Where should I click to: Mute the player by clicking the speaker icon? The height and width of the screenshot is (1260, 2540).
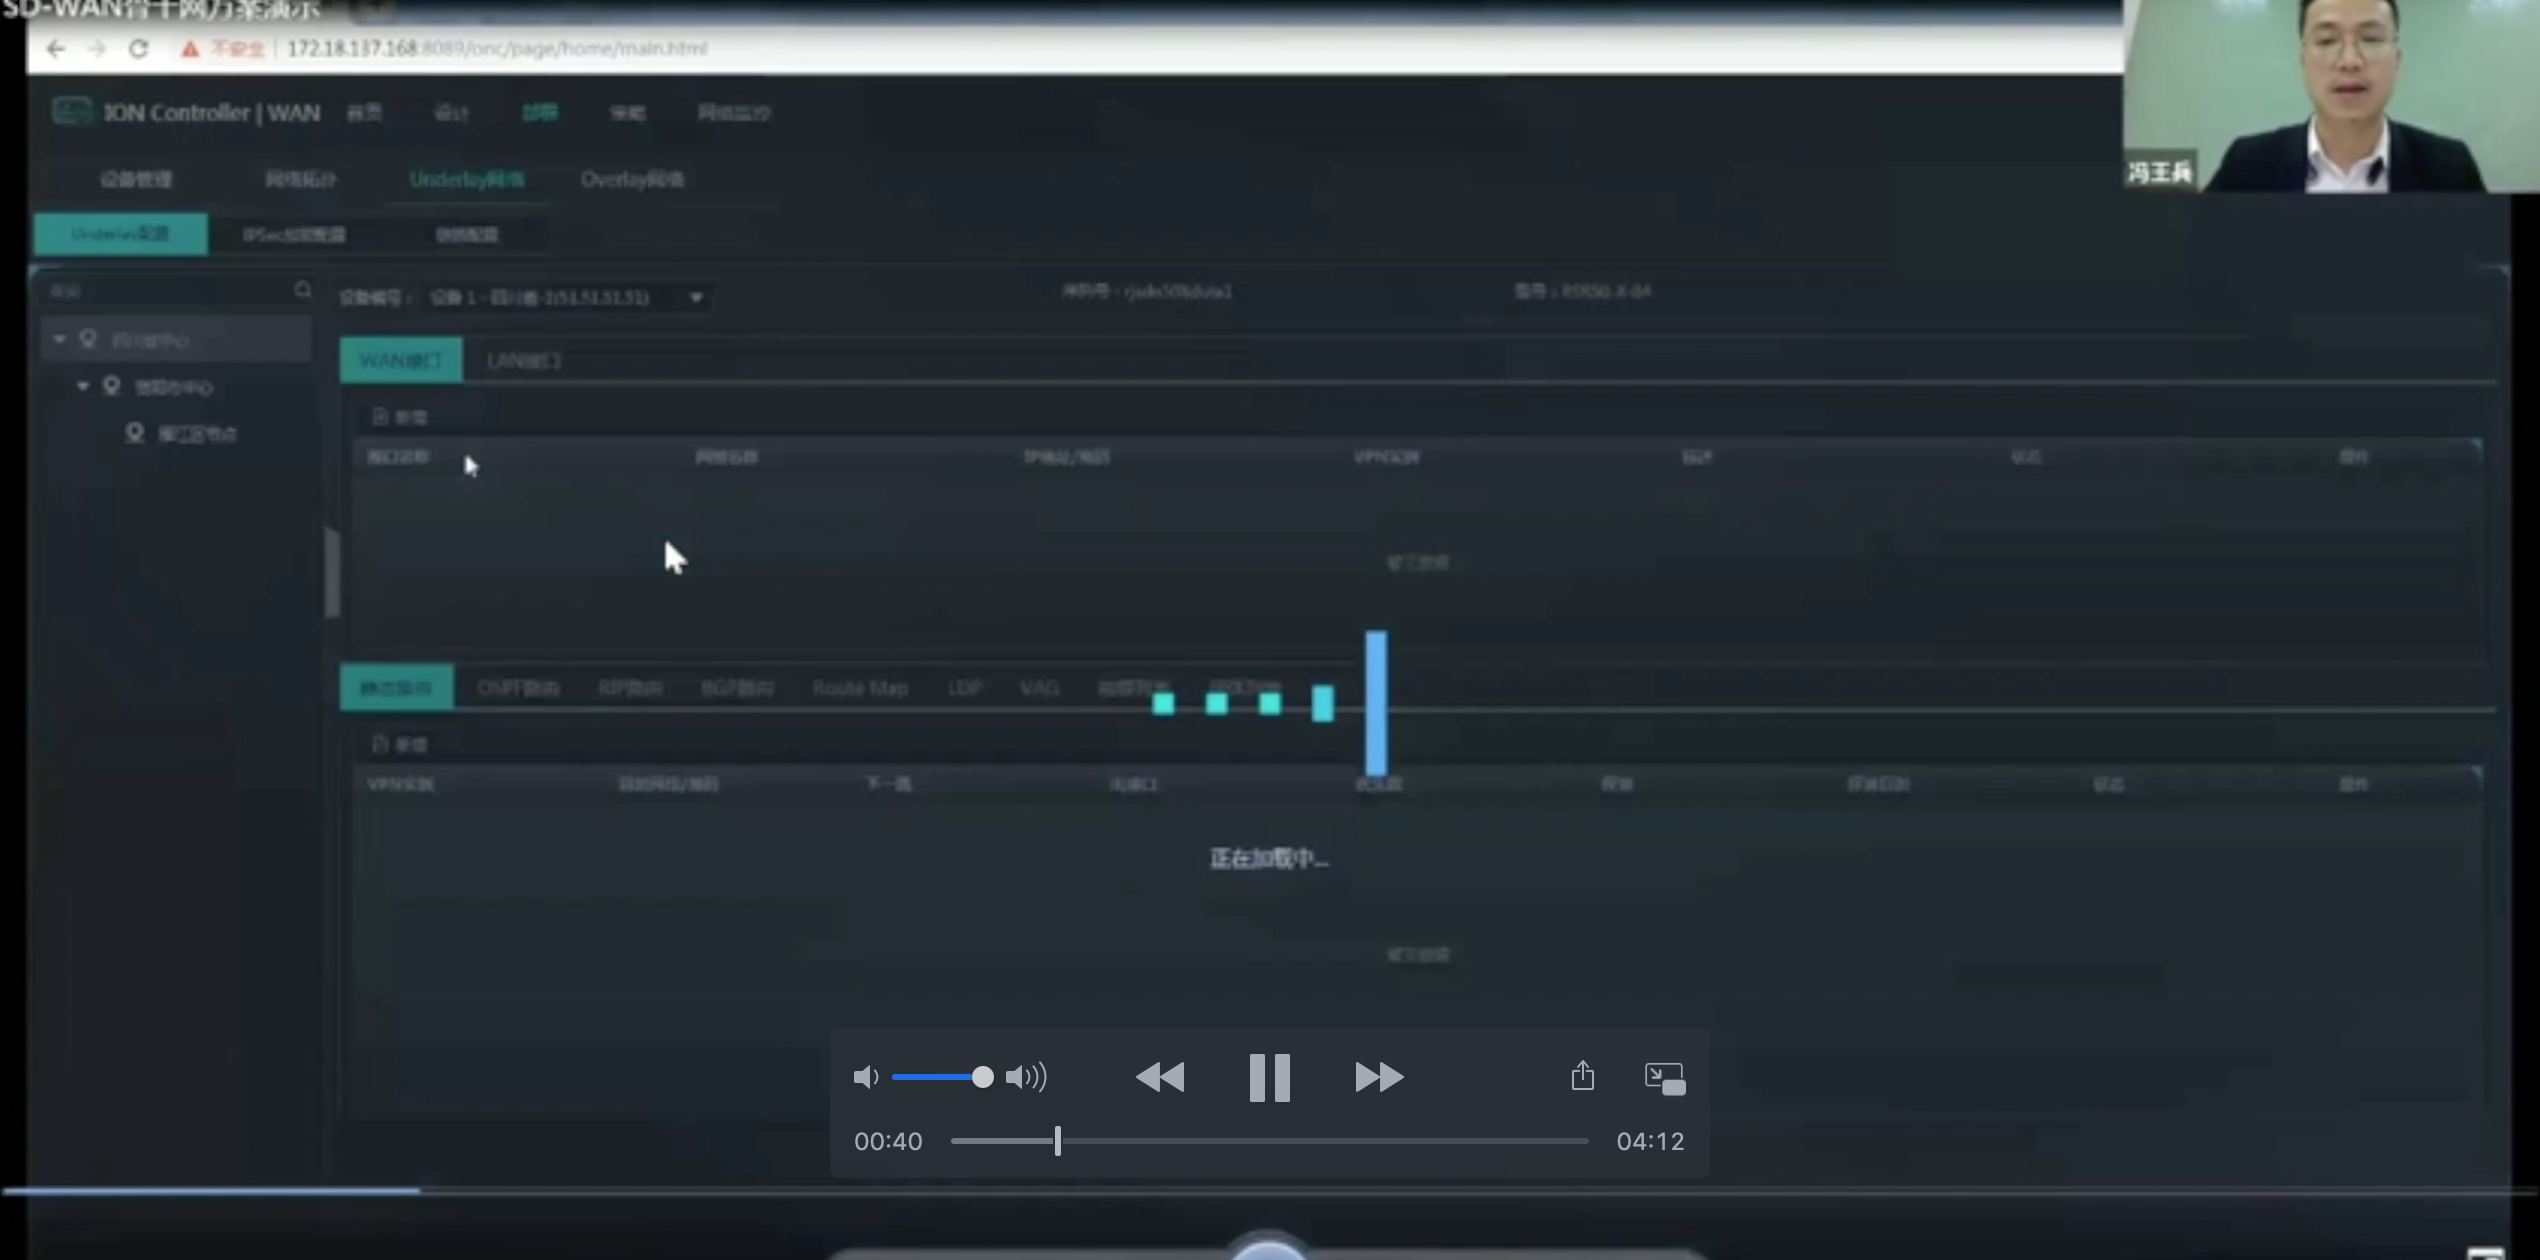coord(866,1077)
